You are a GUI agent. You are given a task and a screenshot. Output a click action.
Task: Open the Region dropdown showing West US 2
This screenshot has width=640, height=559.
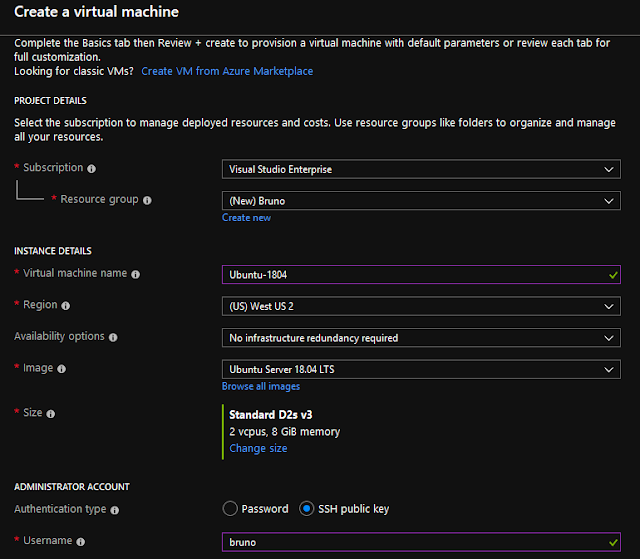tap(421, 306)
